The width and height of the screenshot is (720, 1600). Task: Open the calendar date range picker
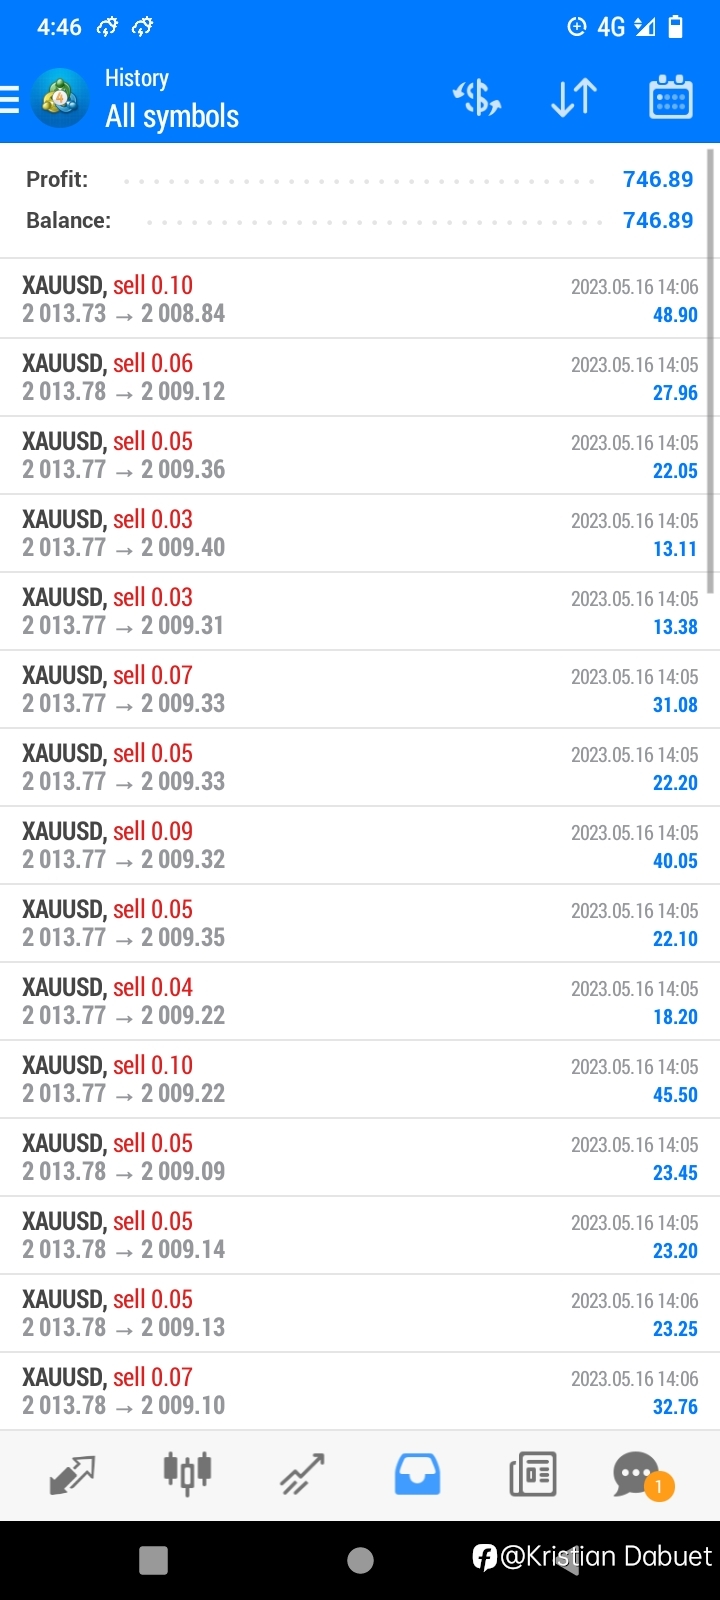point(671,97)
